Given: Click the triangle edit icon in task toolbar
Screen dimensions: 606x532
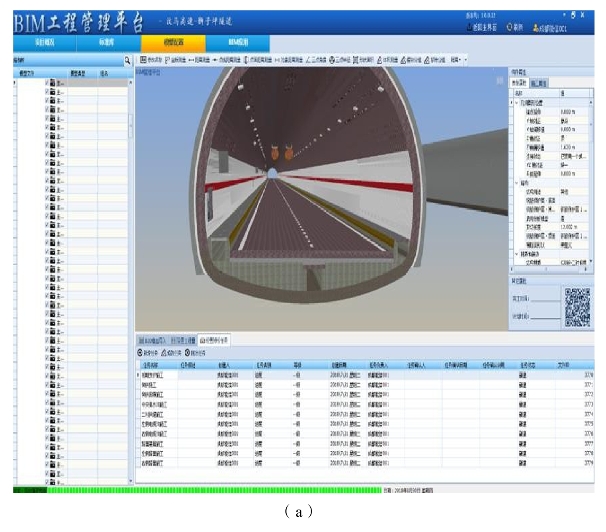Looking at the screenshot, I should click(164, 352).
